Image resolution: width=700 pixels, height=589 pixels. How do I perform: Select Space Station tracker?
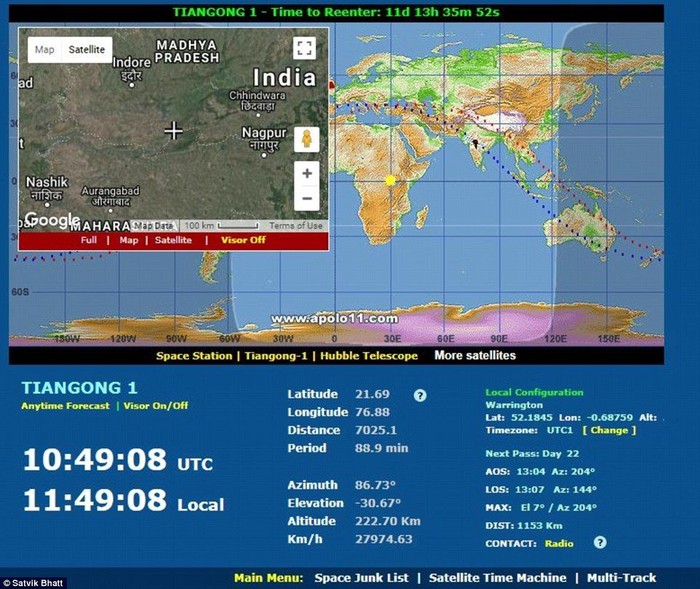point(194,356)
